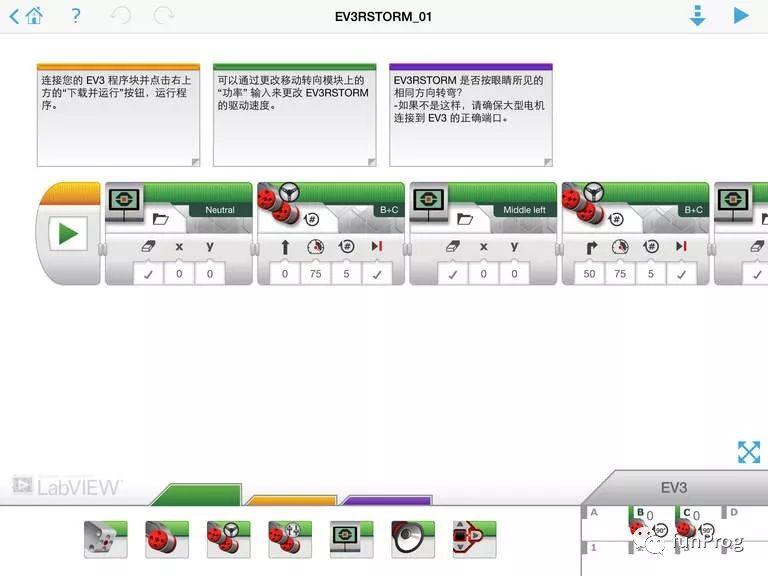This screenshot has height=576, width=768.
Task: Open rotations mode selector on second Move Steering block
Action: (x=616, y=219)
